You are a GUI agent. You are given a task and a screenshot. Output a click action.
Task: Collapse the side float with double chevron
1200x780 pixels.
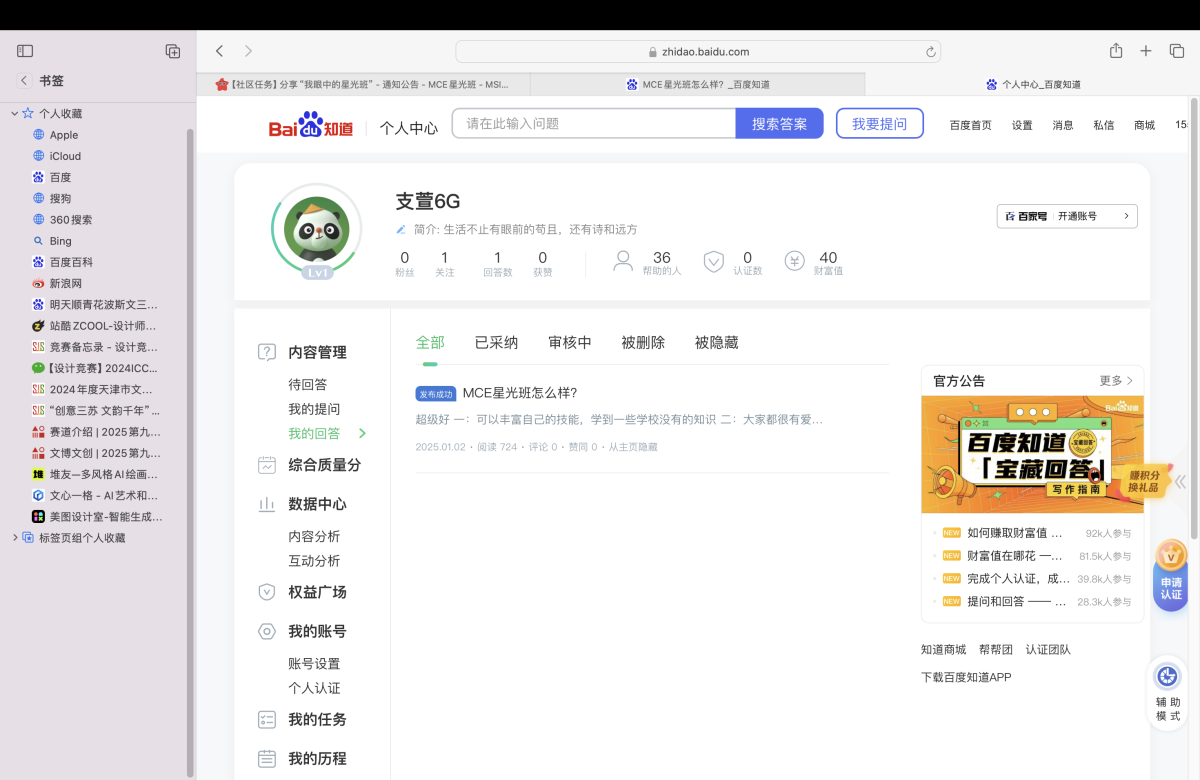[x=1180, y=481]
